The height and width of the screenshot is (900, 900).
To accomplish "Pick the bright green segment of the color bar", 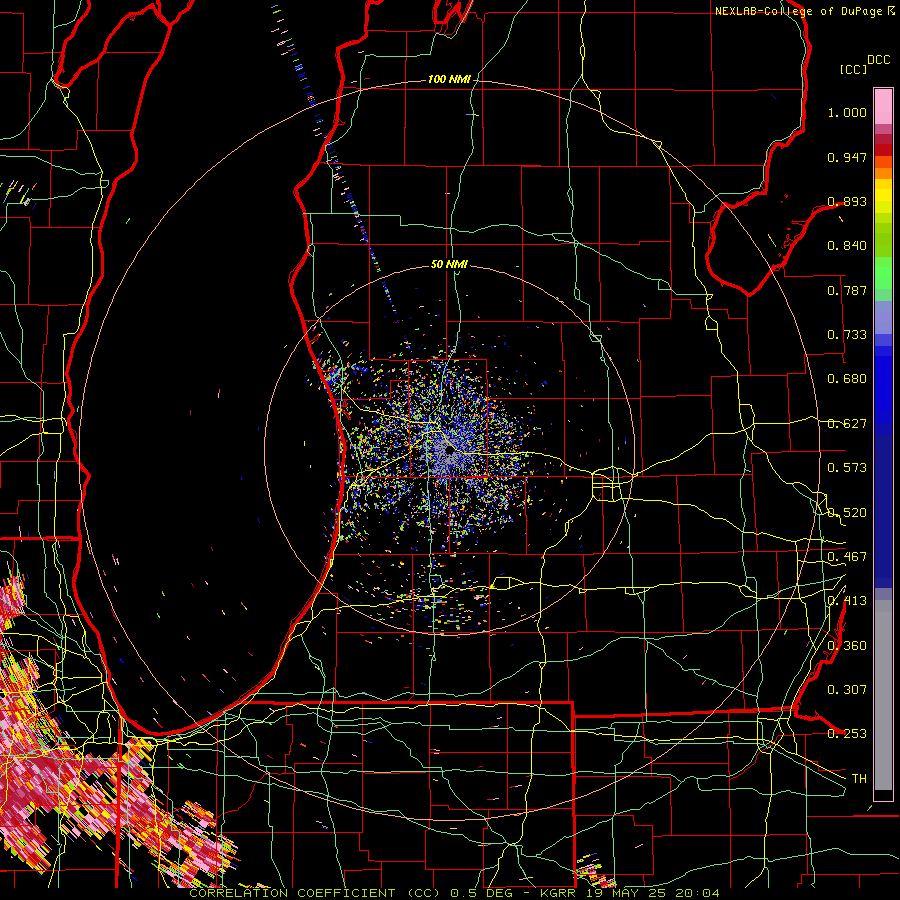I will 883,273.
